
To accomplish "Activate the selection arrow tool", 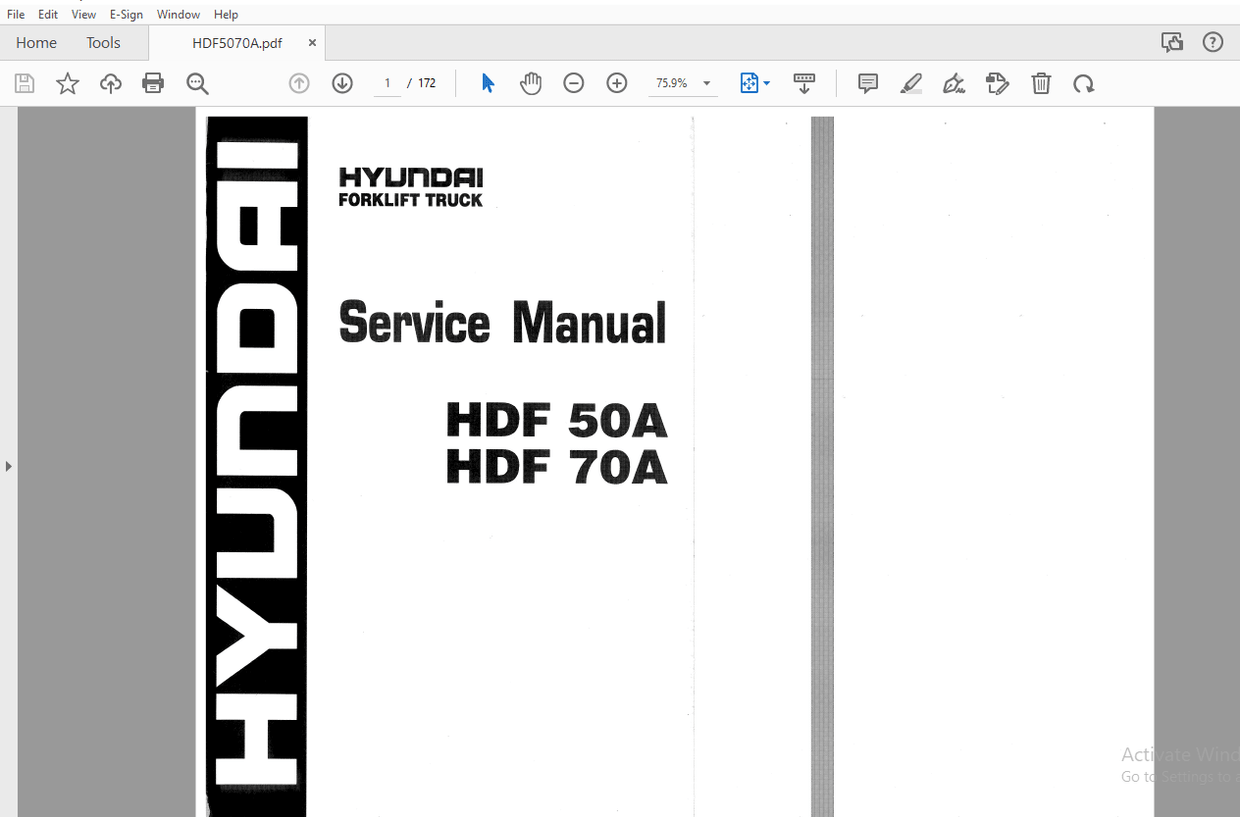I will (x=488, y=83).
